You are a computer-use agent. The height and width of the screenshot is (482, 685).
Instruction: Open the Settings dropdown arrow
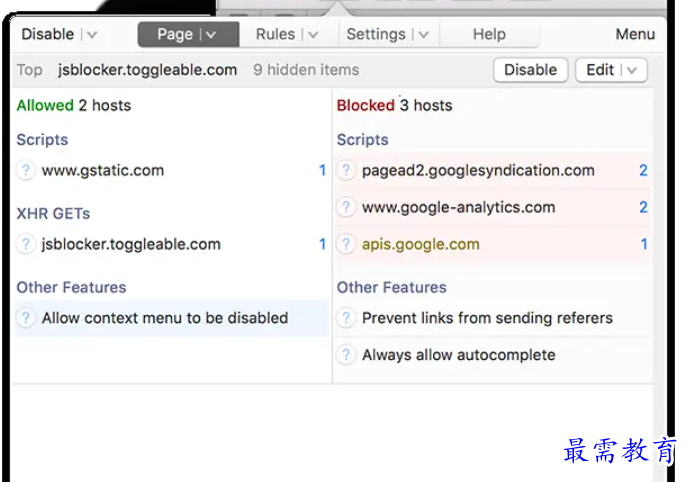tap(423, 35)
